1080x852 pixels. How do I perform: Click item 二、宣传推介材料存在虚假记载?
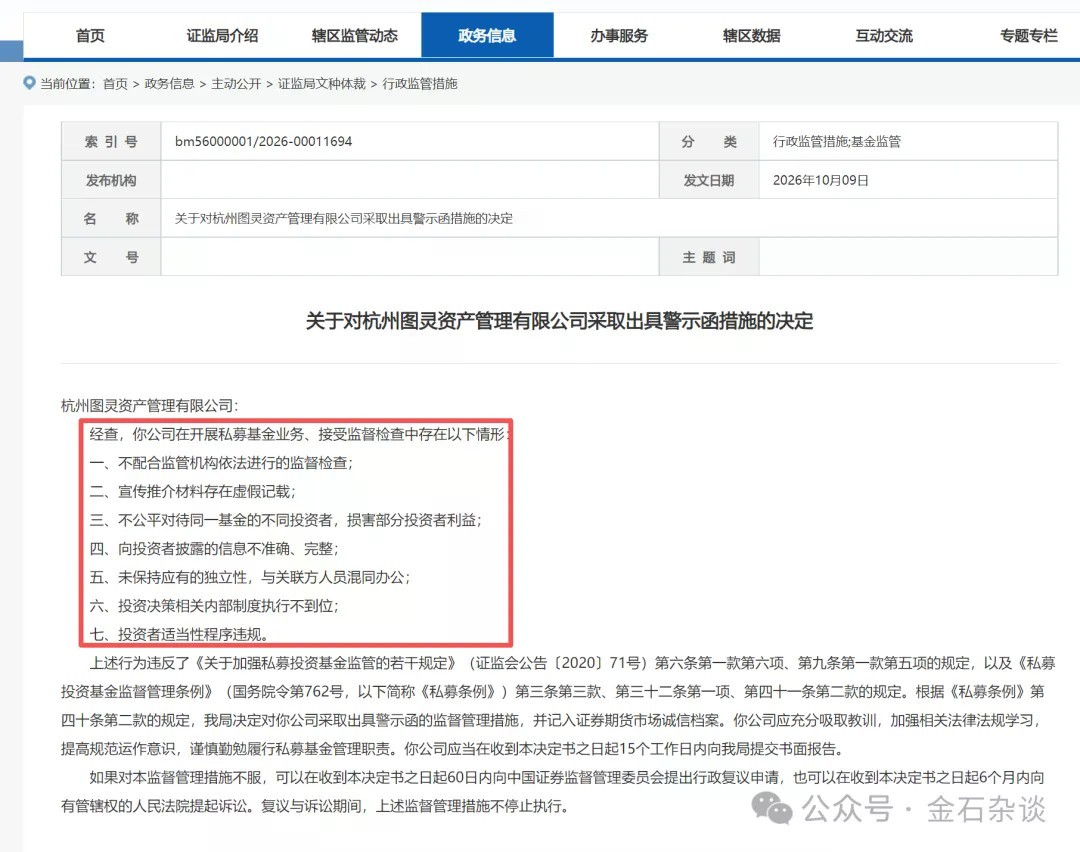click(192, 491)
